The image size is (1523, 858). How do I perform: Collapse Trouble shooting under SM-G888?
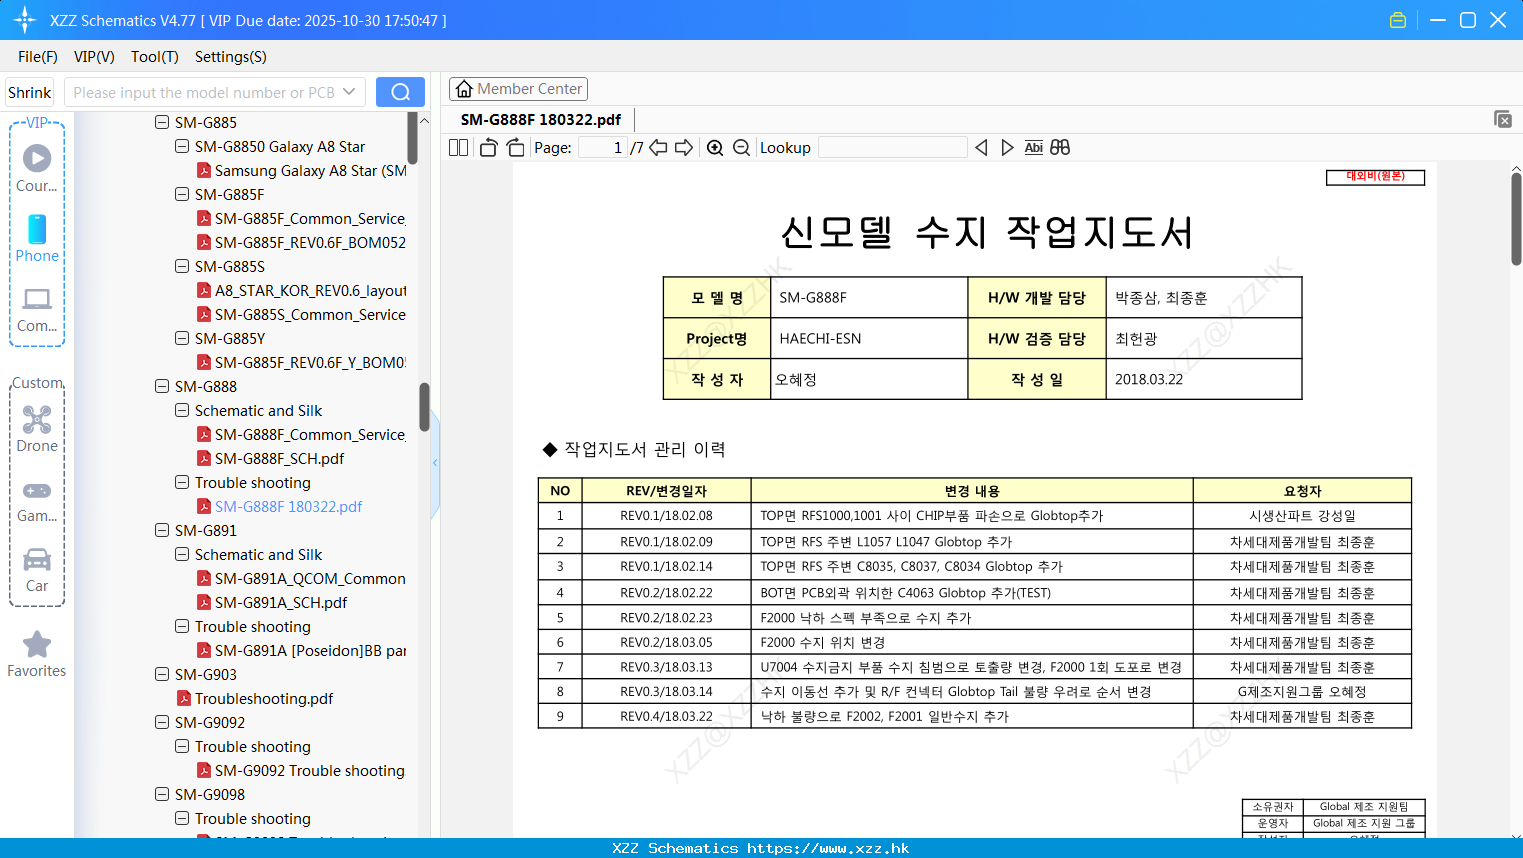click(x=182, y=482)
